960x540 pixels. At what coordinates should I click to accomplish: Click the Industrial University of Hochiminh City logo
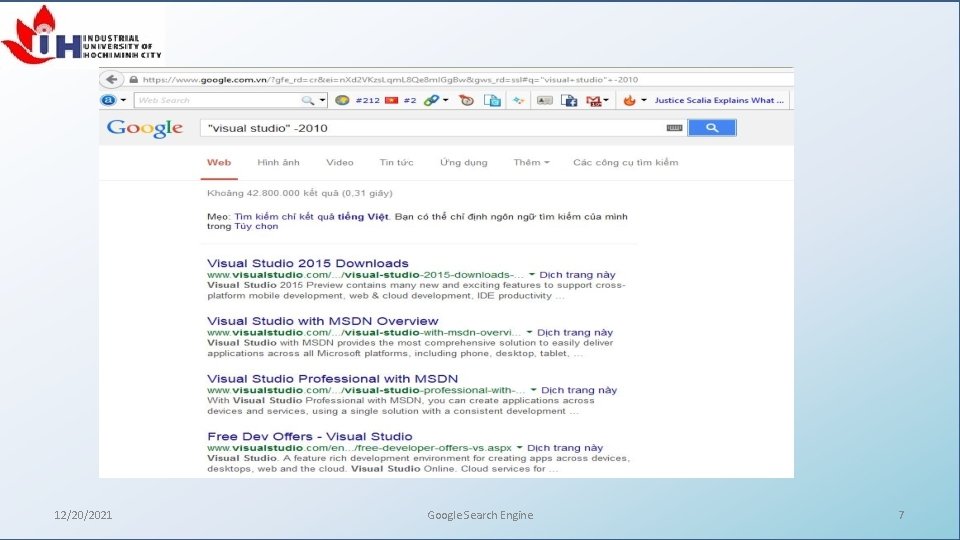click(x=81, y=35)
